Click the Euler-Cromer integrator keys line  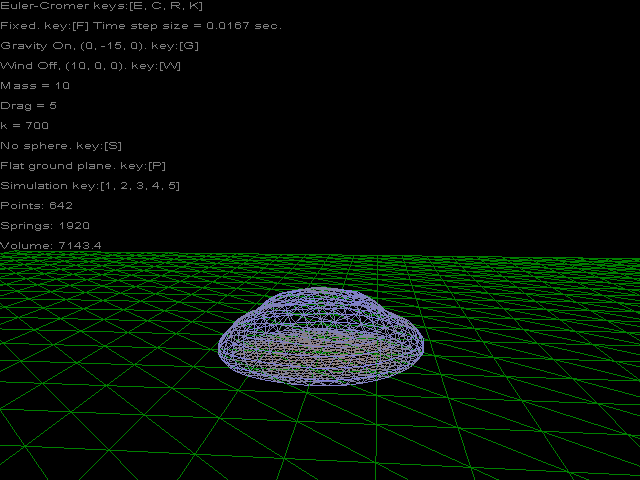point(102,6)
